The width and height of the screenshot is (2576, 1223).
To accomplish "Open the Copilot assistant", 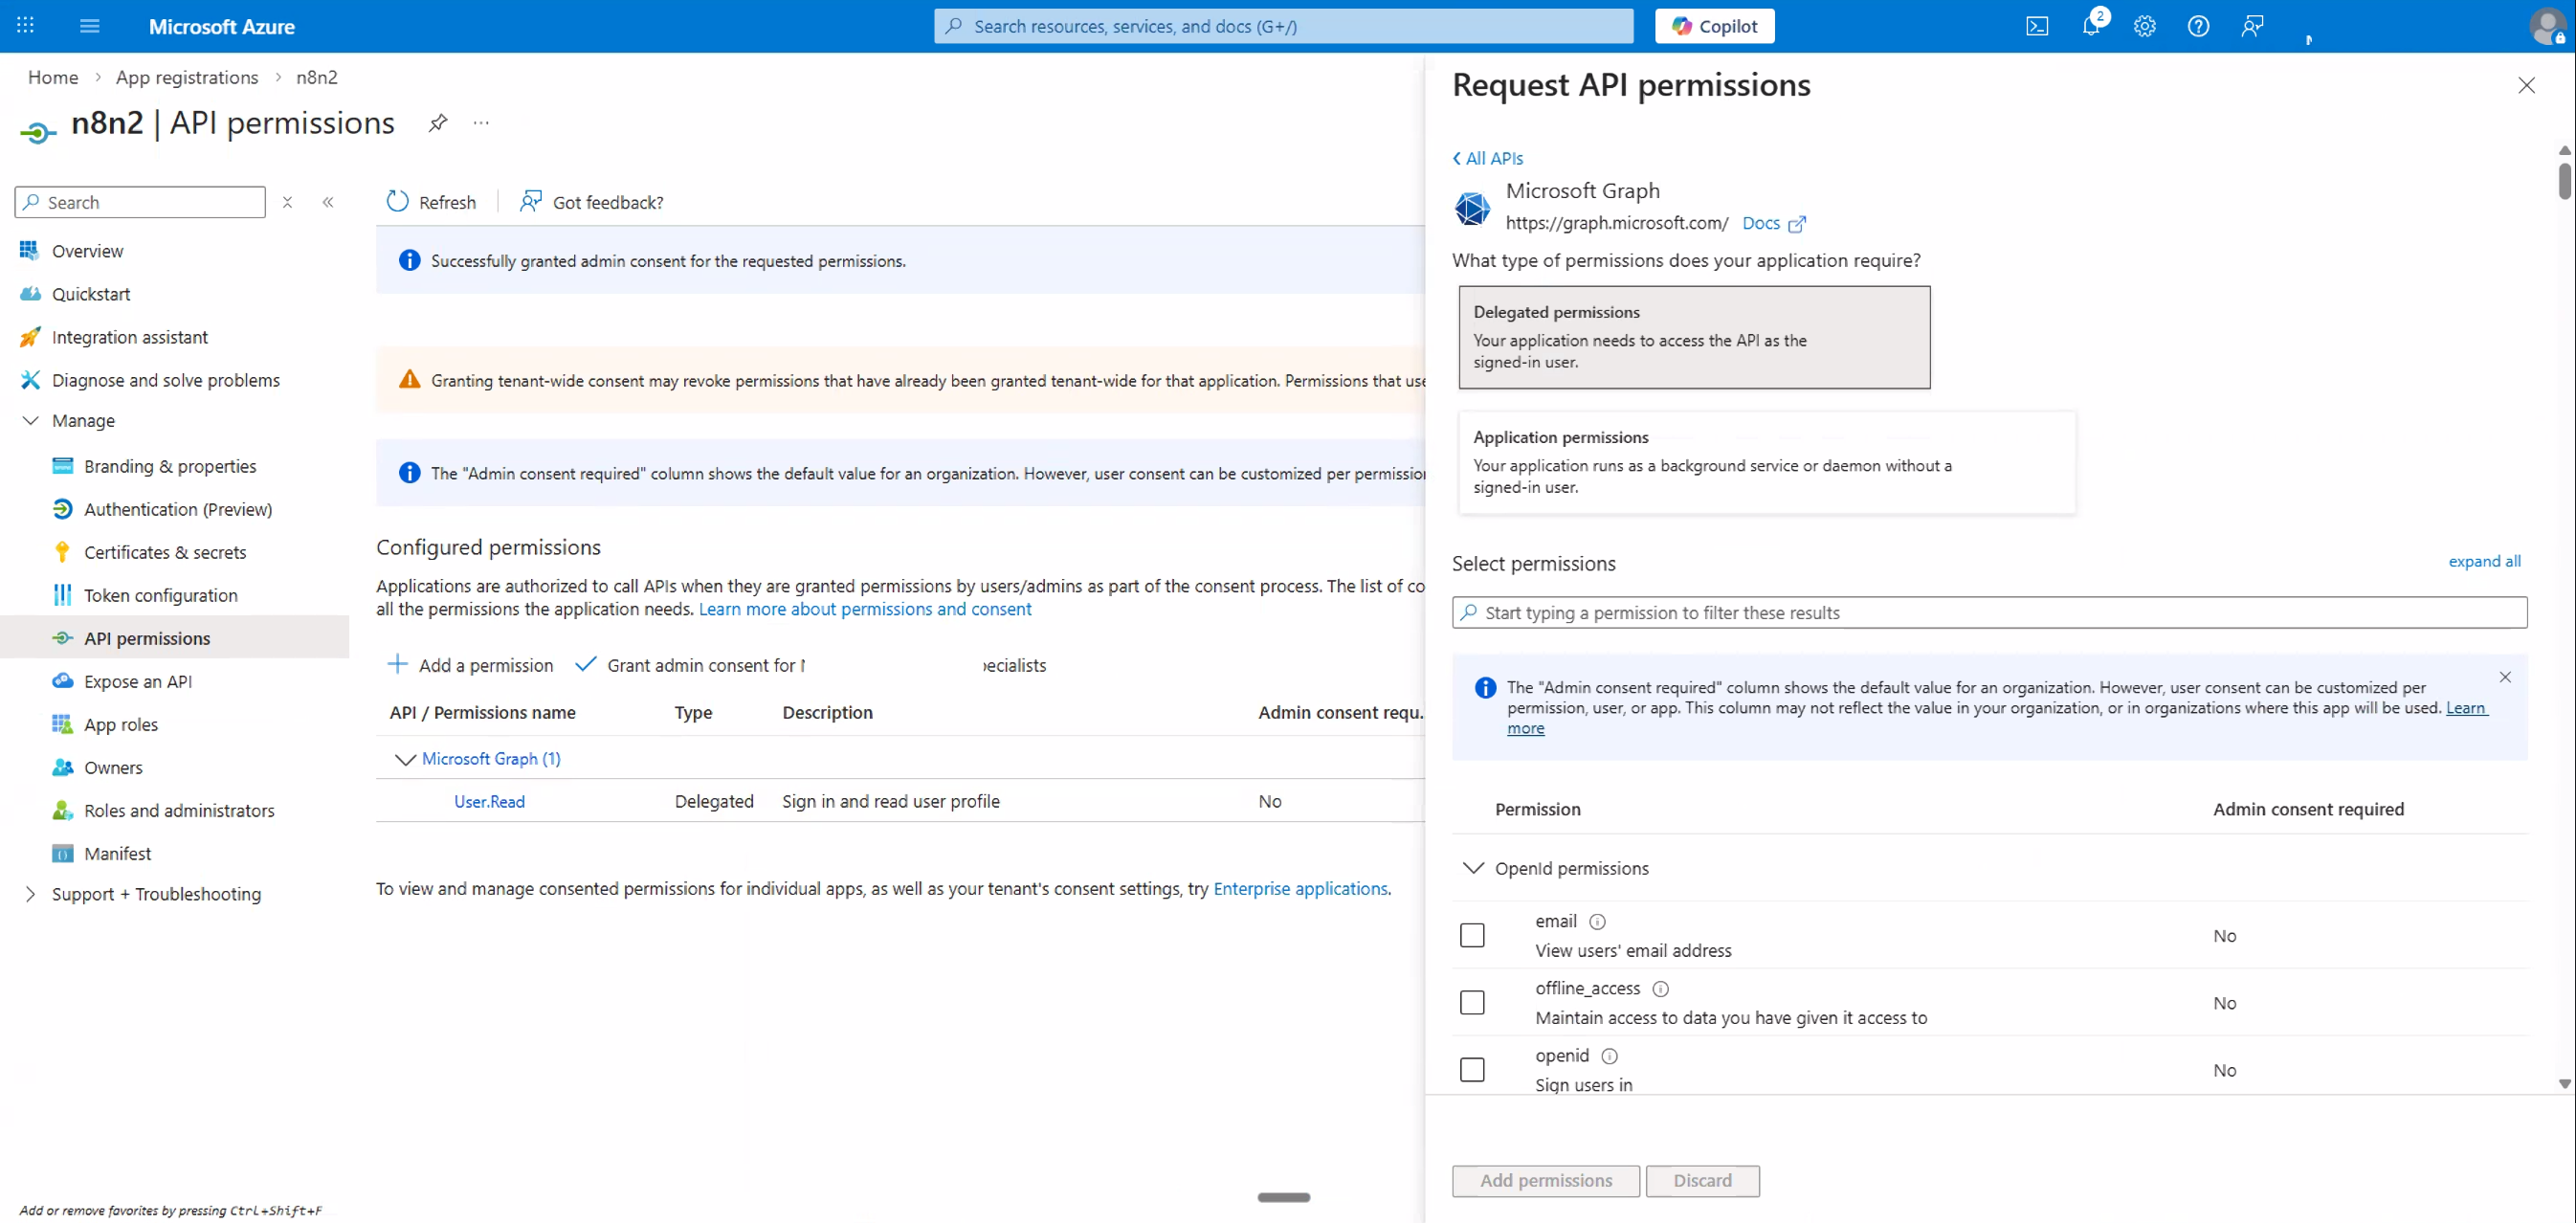I will pos(1714,25).
